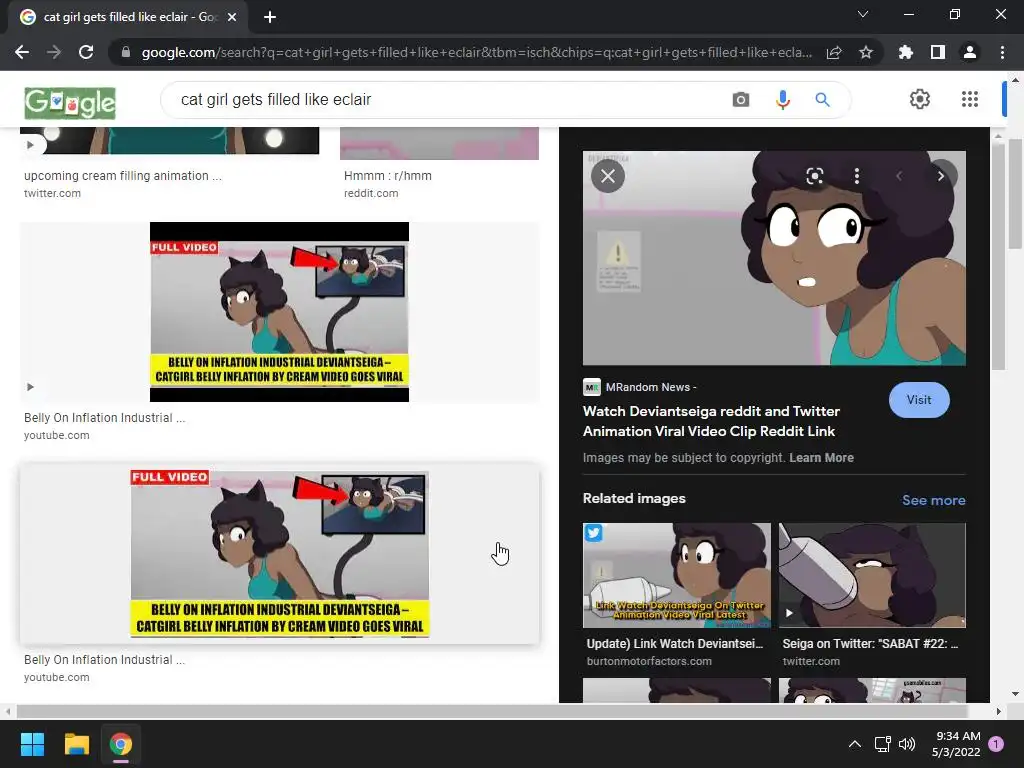Click the Chrome taskbar icon

pyautogui.click(x=121, y=744)
